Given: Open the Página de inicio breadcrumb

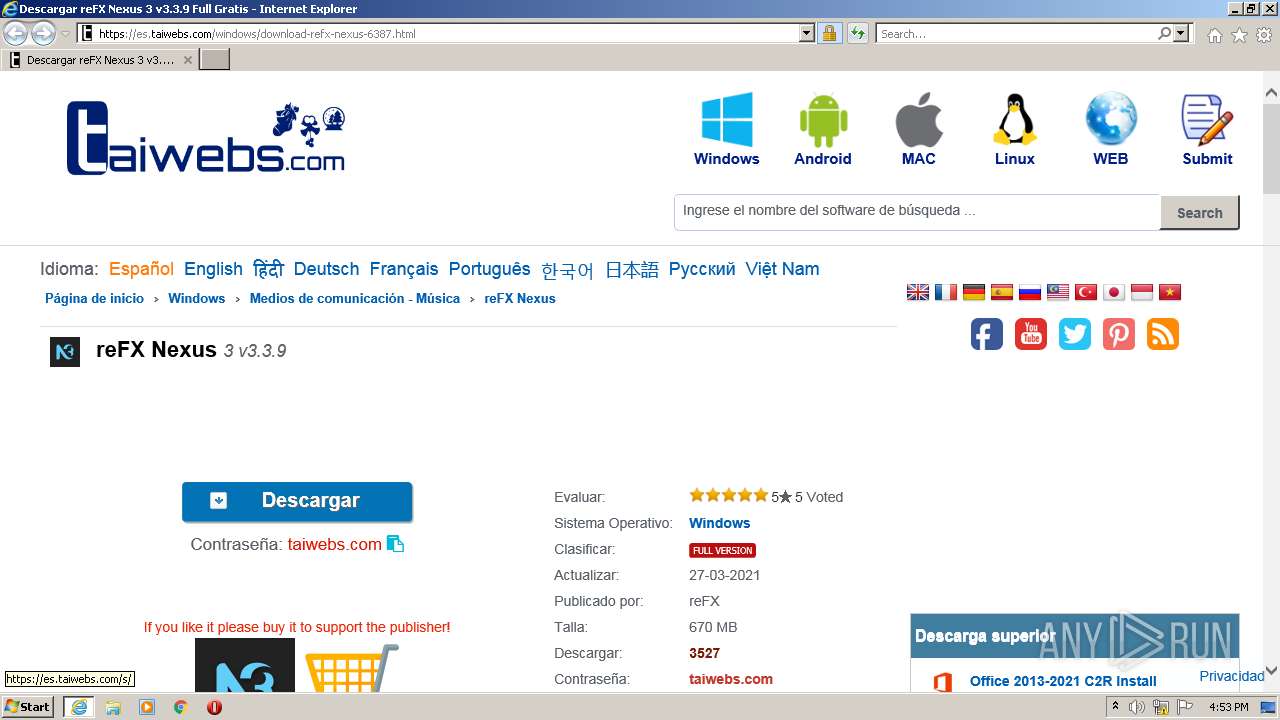Looking at the screenshot, I should 94,299.
